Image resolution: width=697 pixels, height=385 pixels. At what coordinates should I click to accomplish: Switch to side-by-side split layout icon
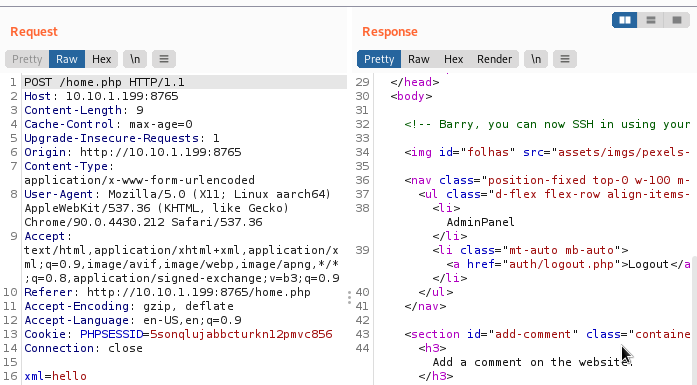point(625,20)
